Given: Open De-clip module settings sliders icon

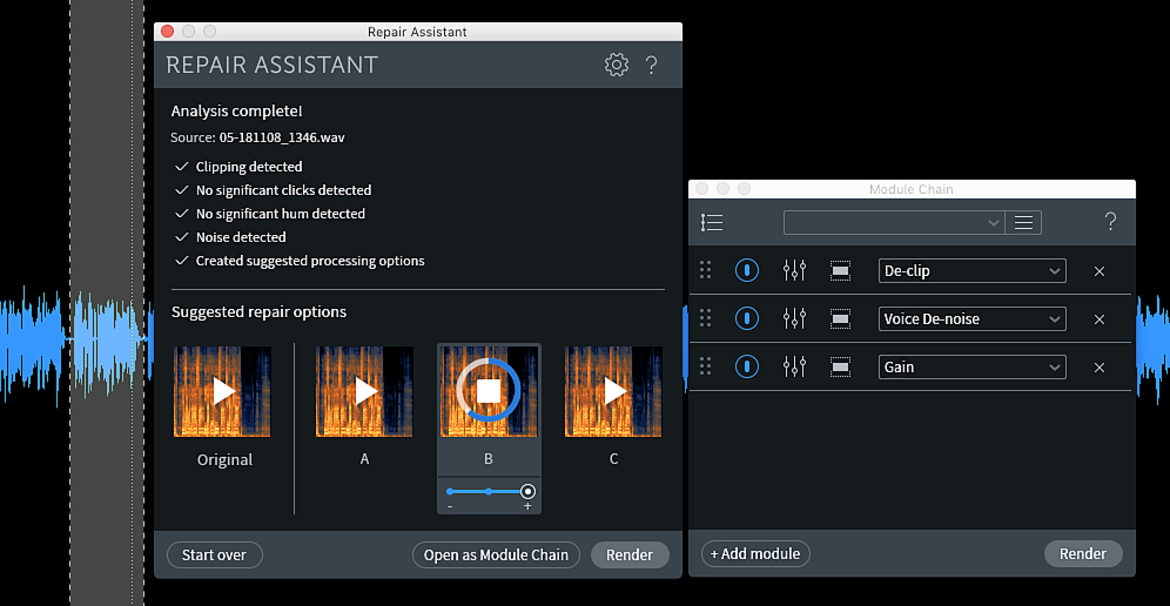Looking at the screenshot, I should click(x=795, y=270).
